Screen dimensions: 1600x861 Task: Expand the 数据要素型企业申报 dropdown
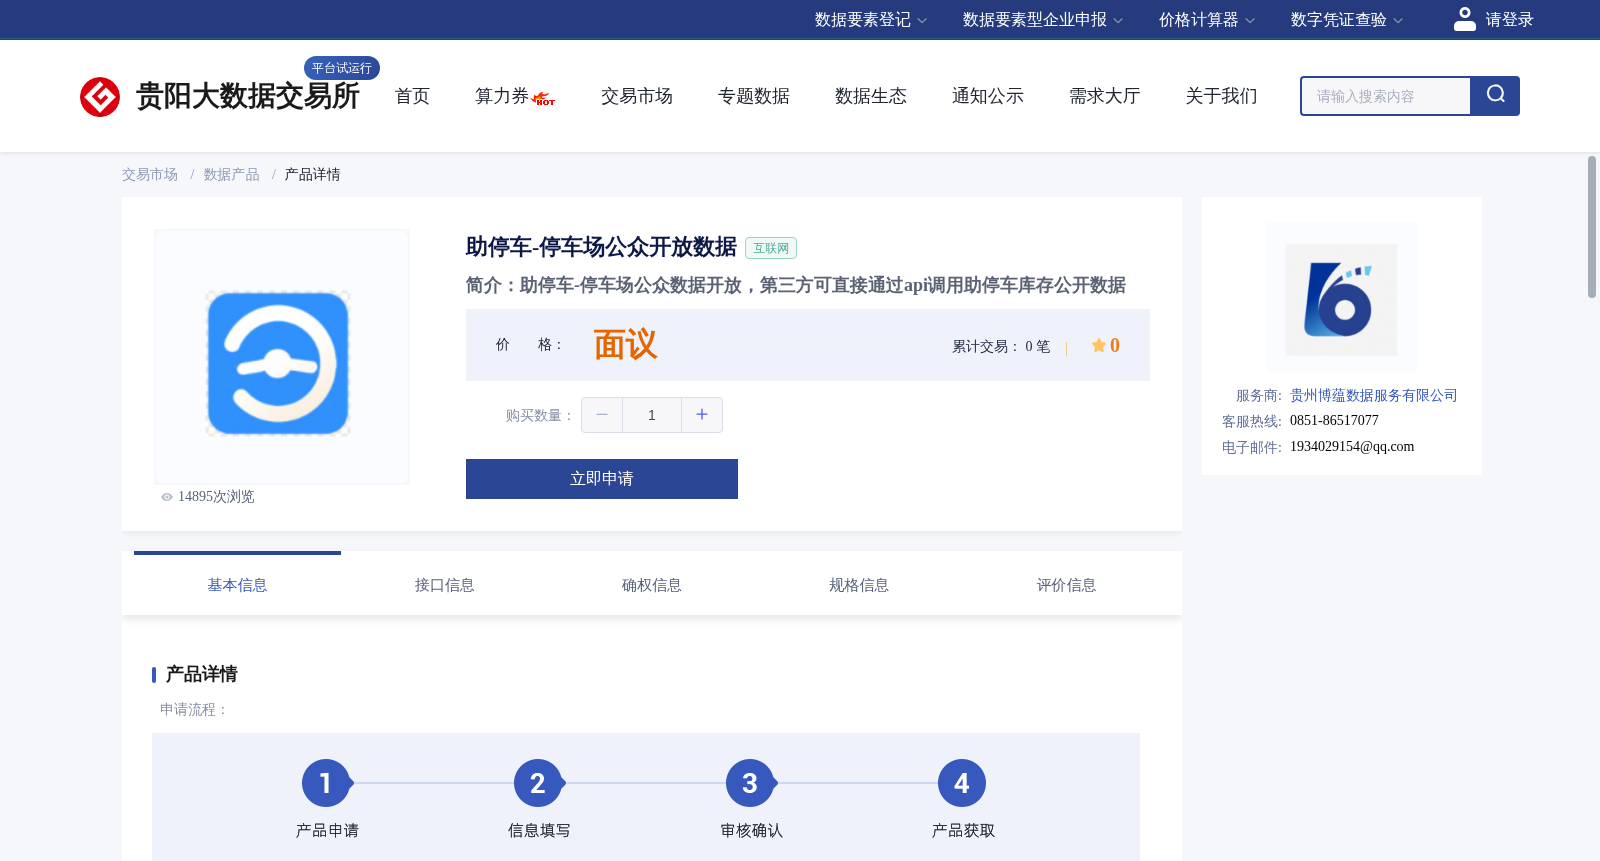1043,20
